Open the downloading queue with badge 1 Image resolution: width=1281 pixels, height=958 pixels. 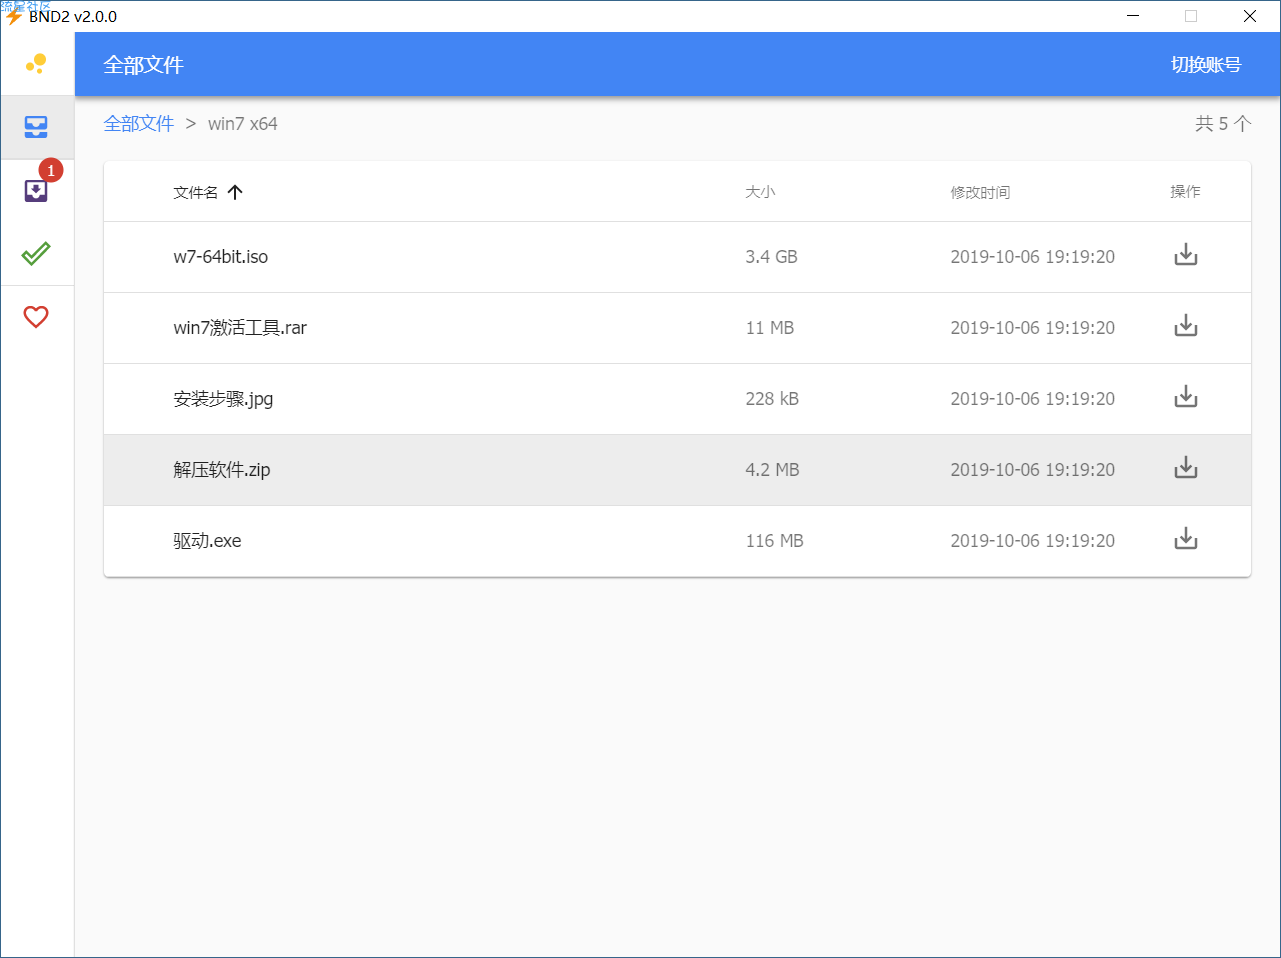tap(36, 190)
